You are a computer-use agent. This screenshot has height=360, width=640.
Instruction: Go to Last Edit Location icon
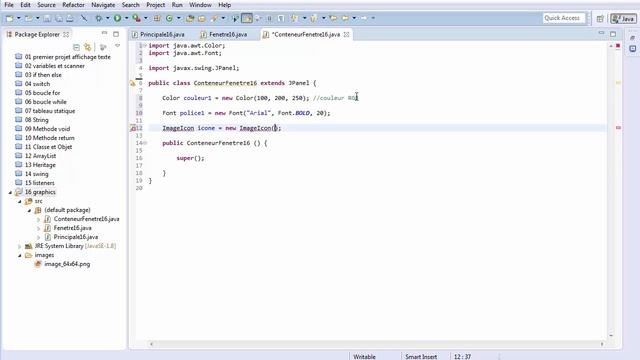coord(333,18)
